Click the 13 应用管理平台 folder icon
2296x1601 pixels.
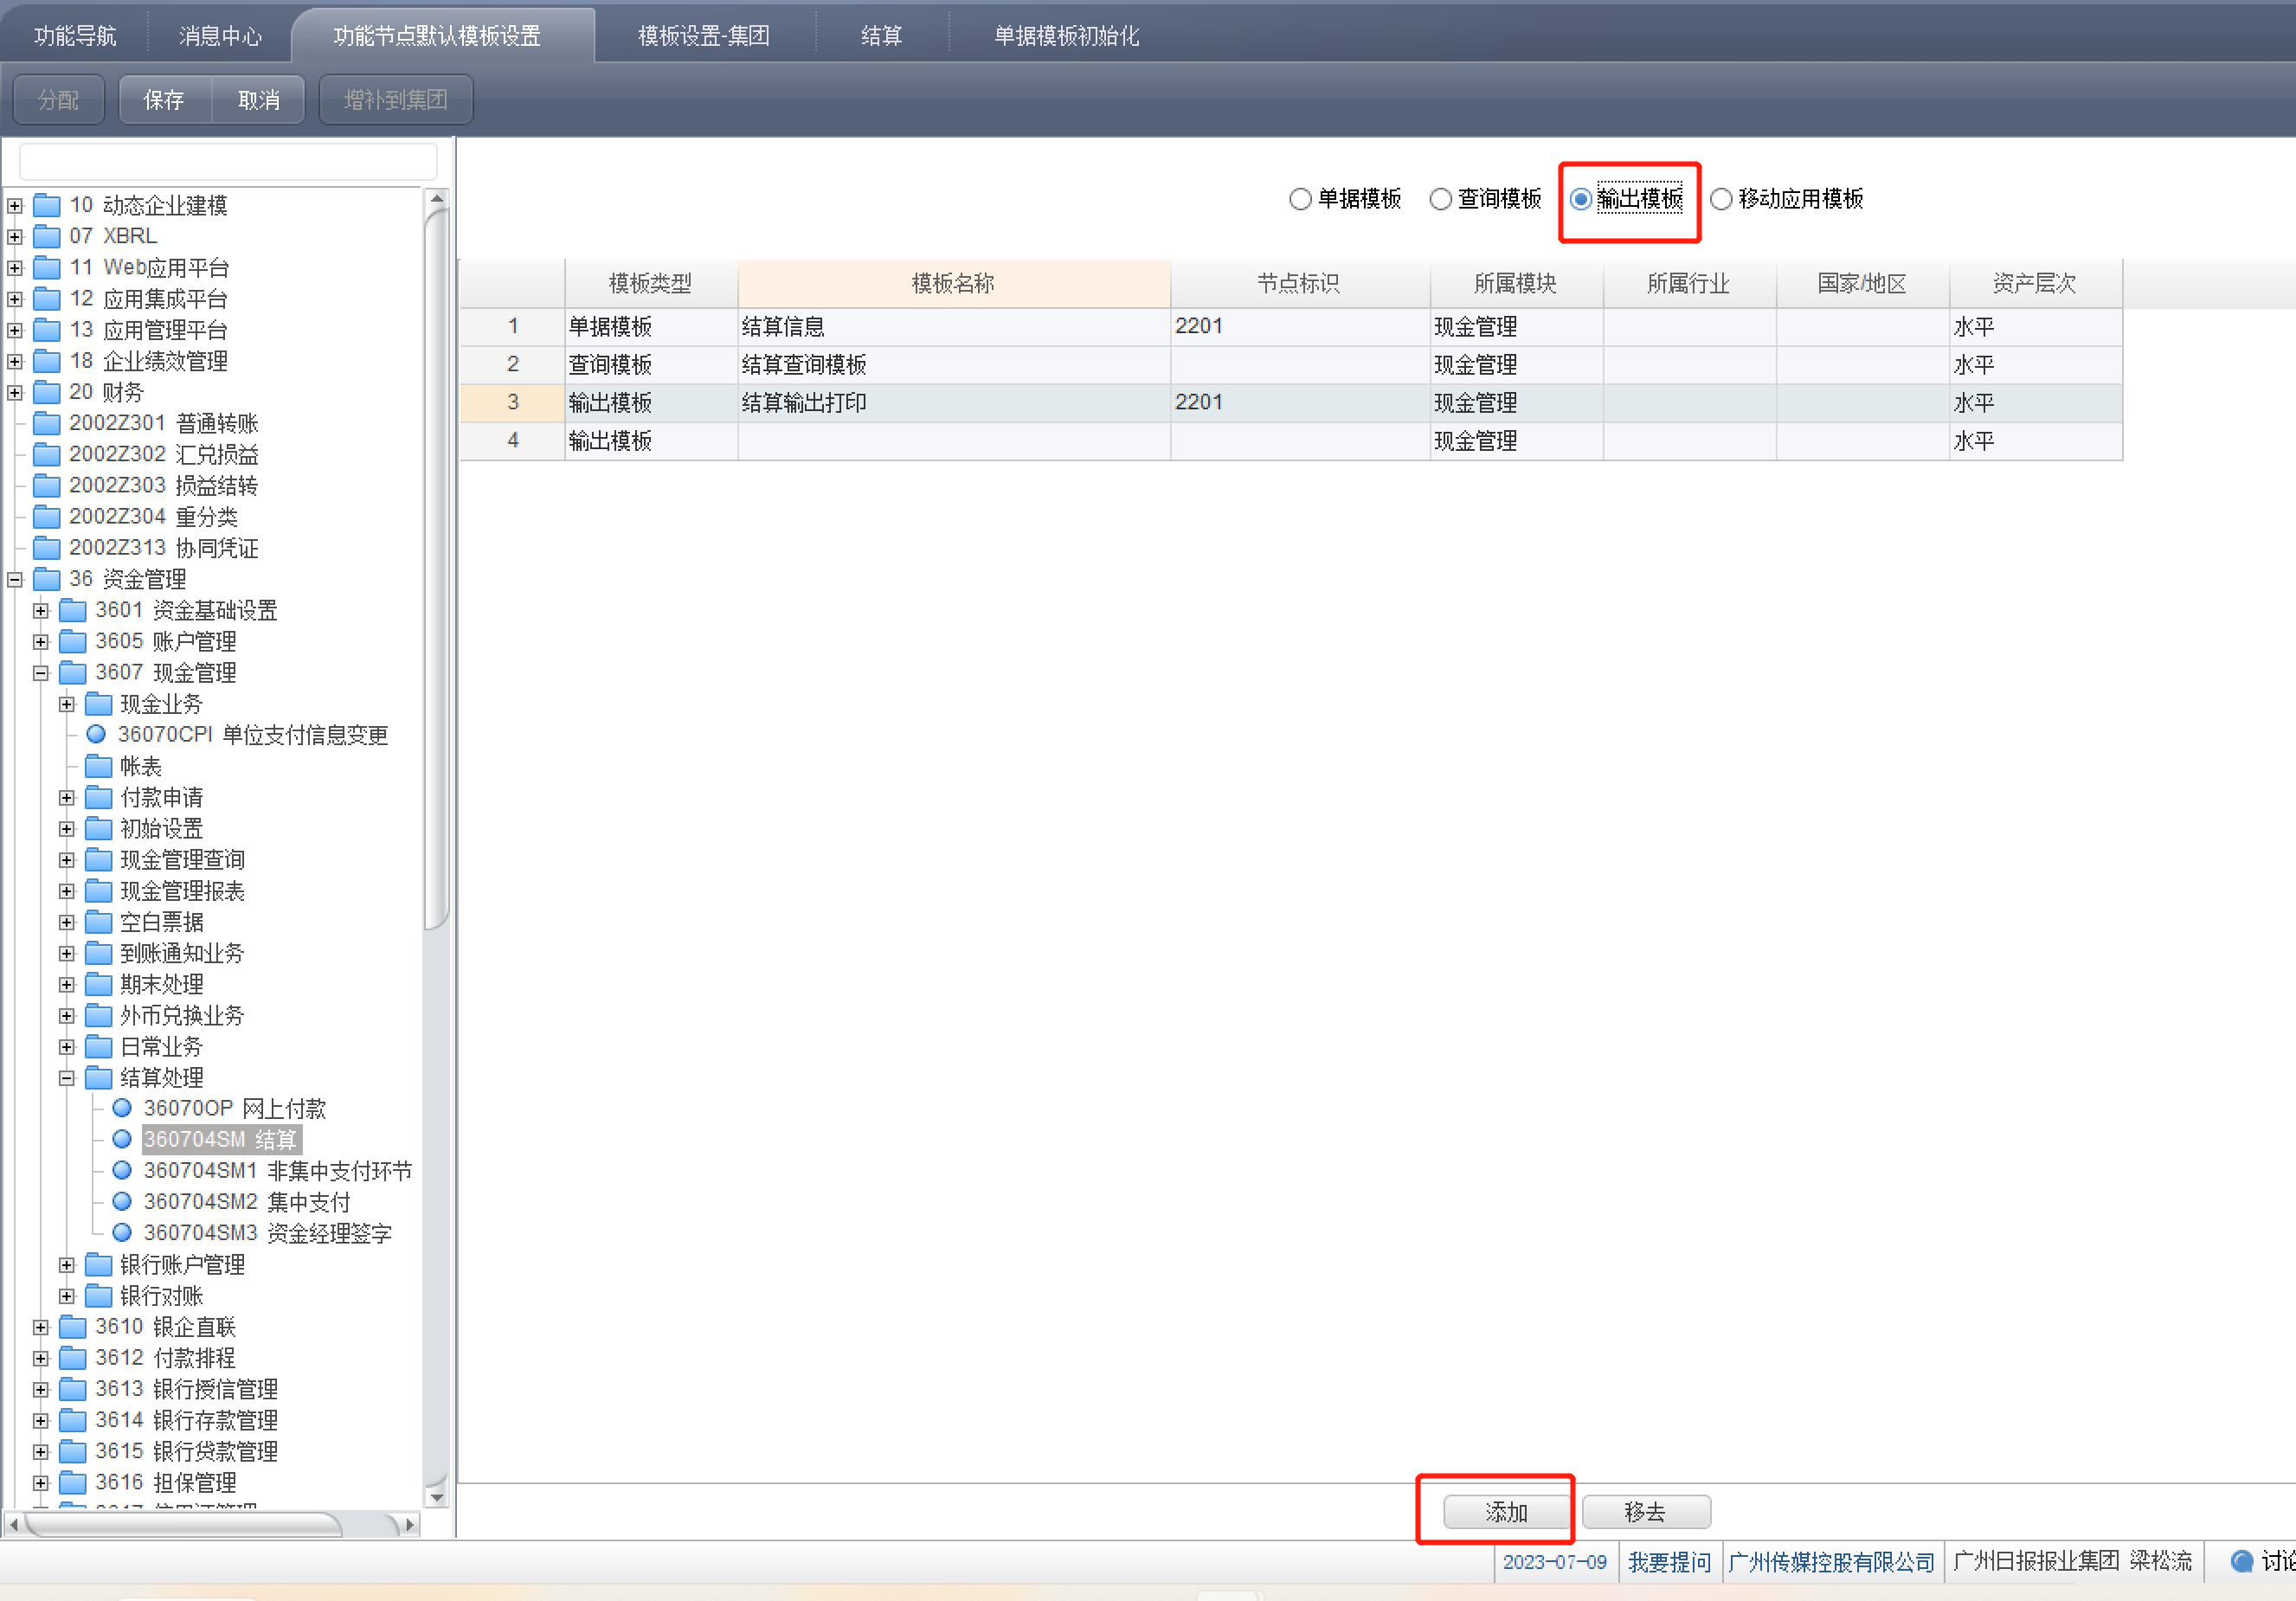click(47, 330)
